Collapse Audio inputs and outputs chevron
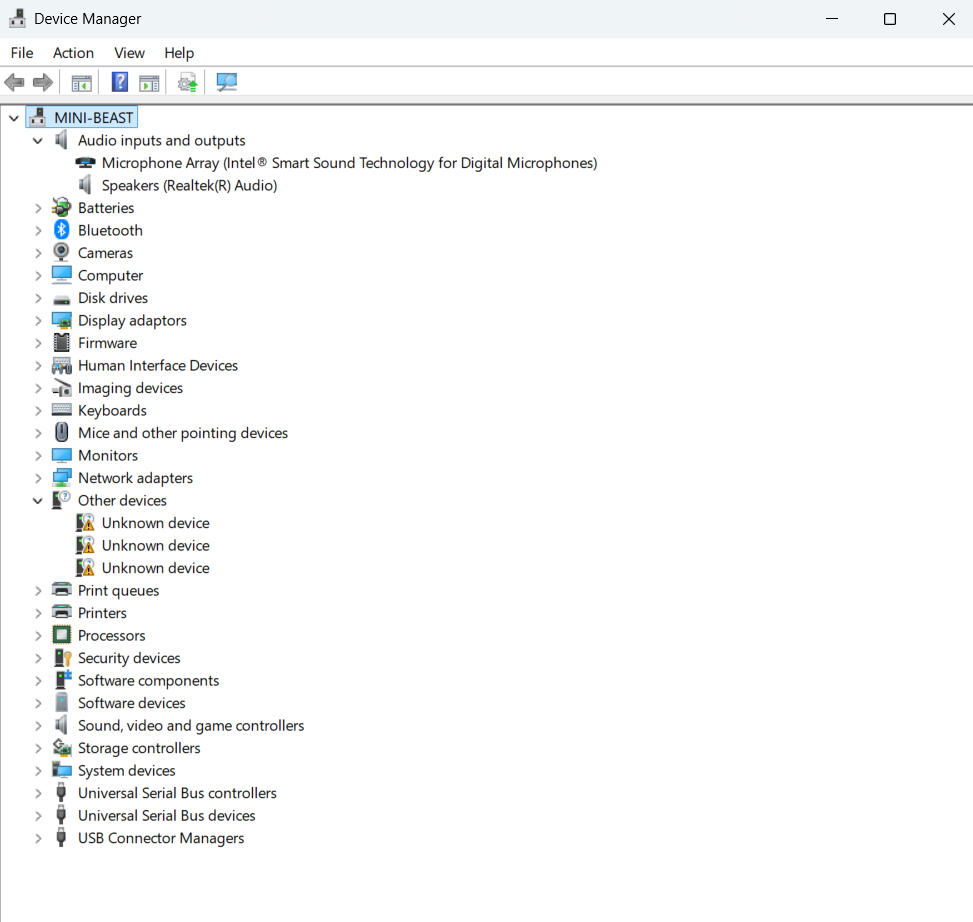The width and height of the screenshot is (973, 922). [38, 141]
